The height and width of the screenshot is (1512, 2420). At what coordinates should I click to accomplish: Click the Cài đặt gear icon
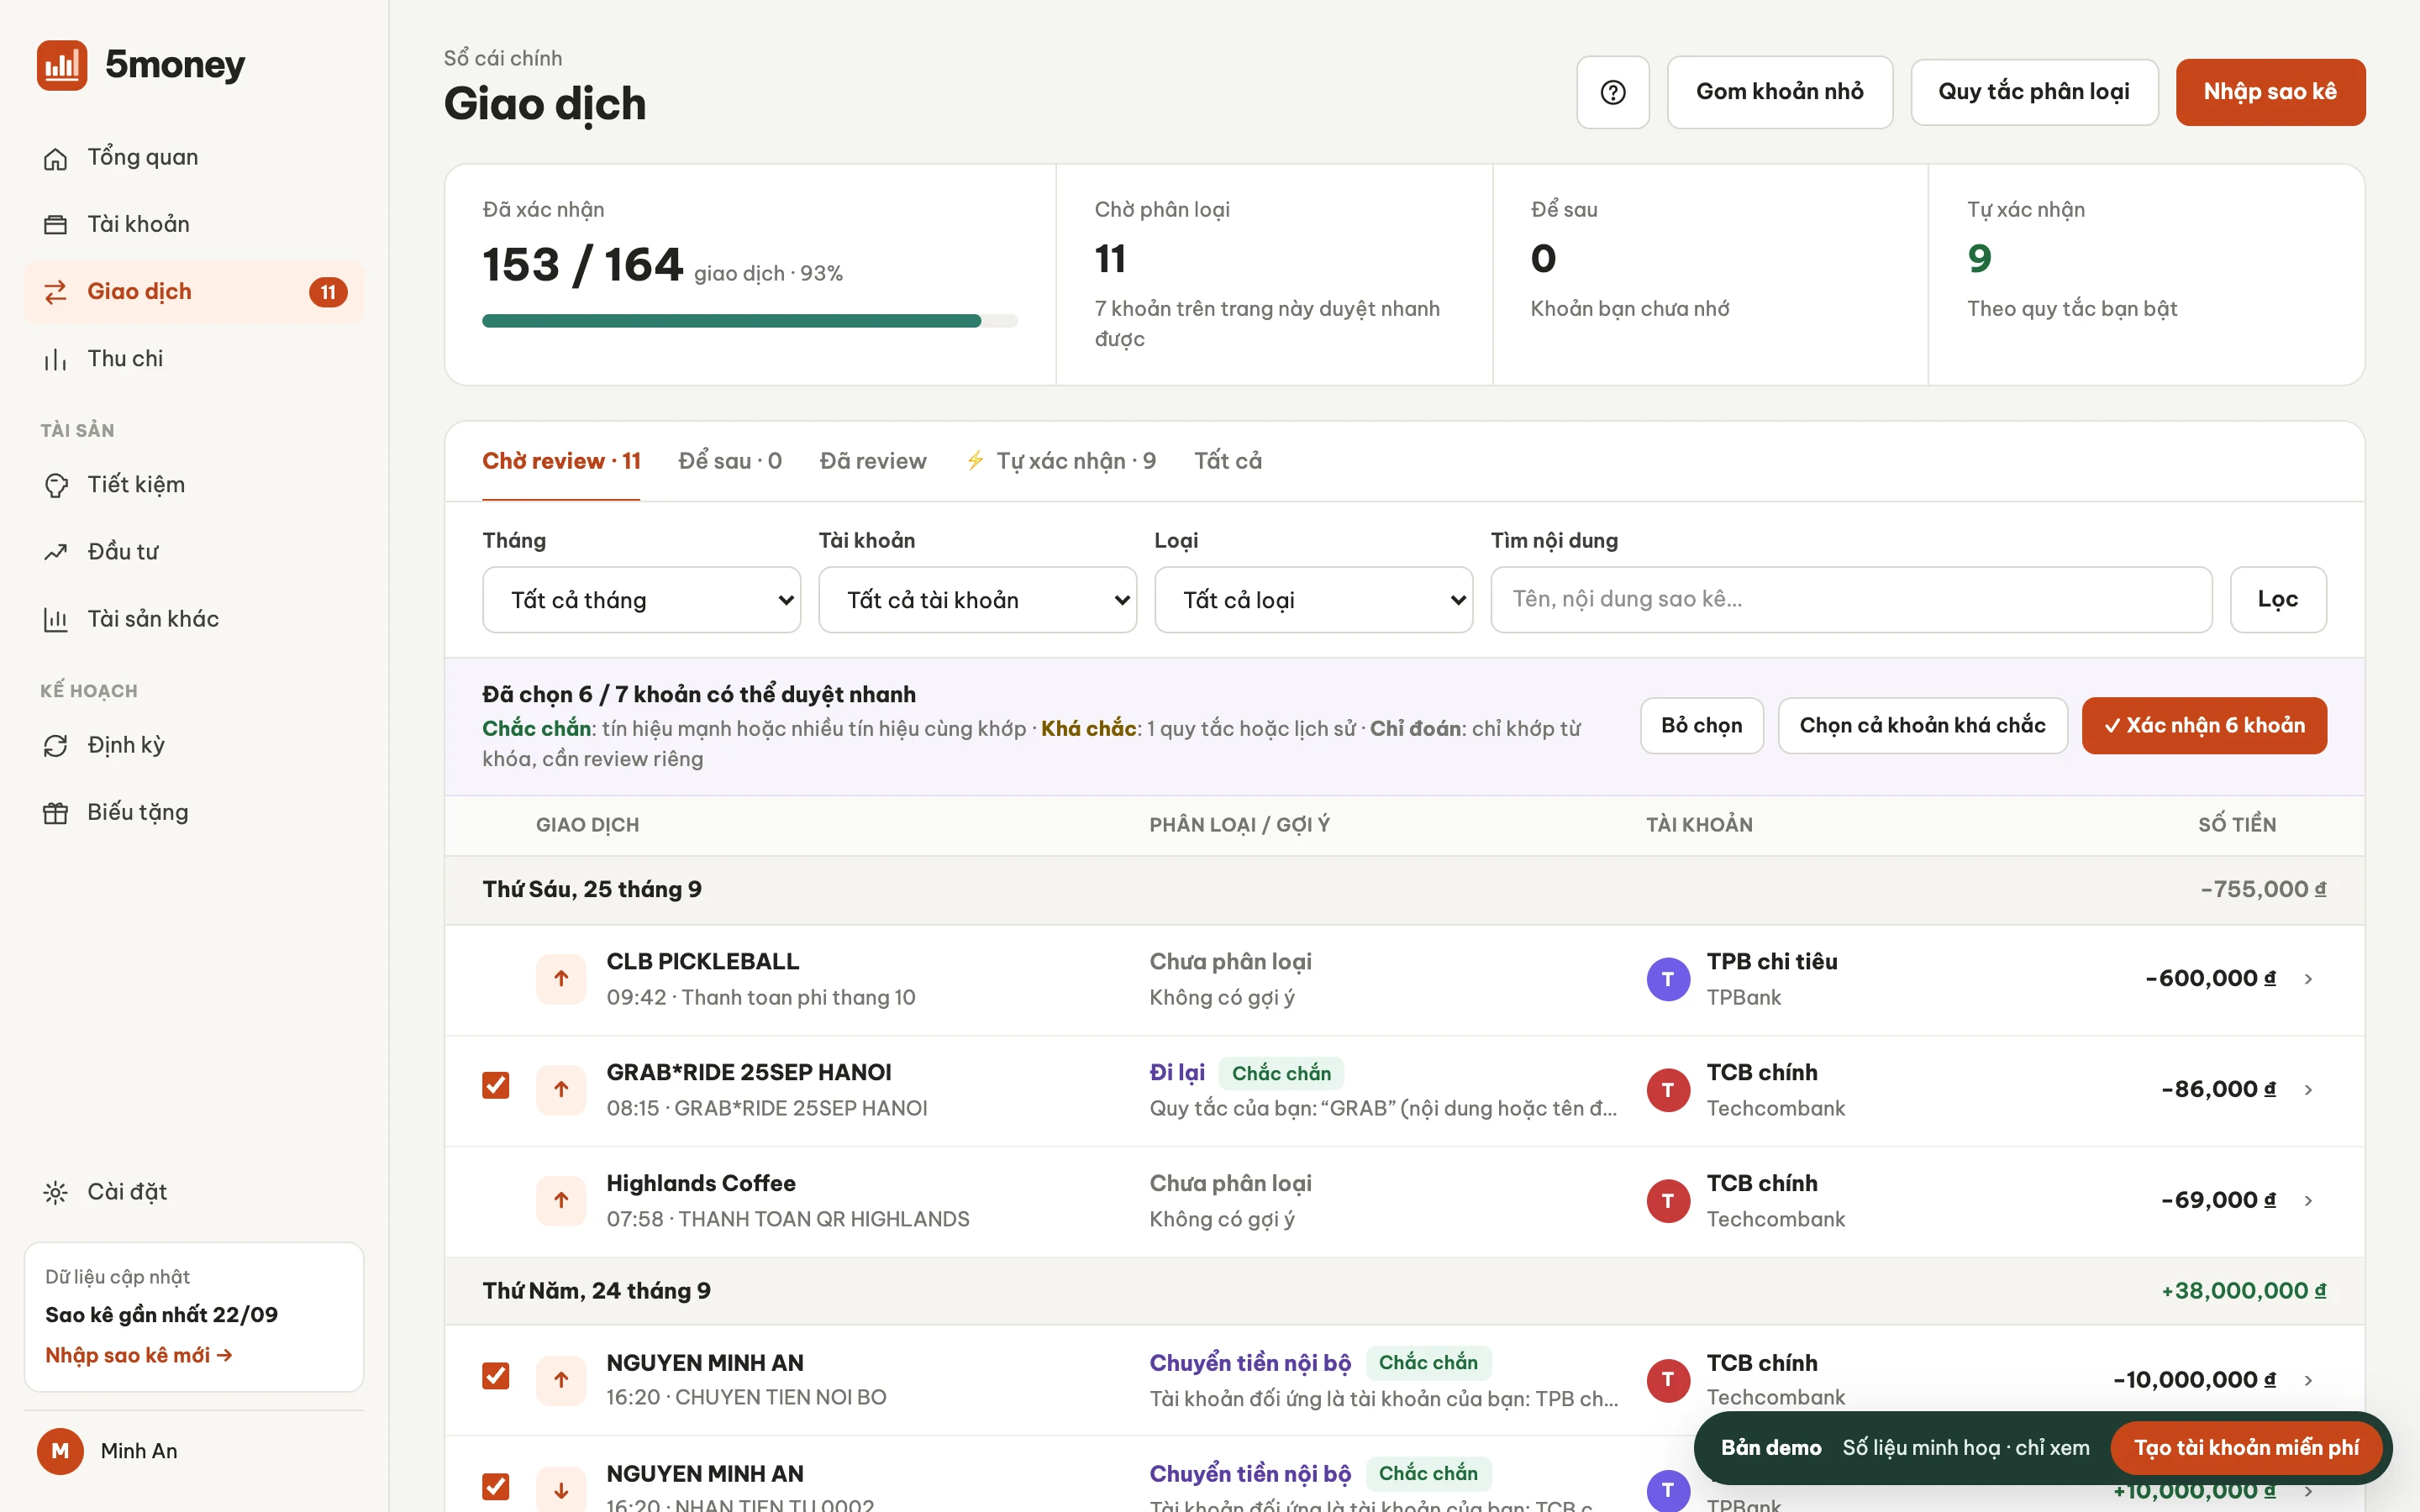pyautogui.click(x=56, y=1192)
